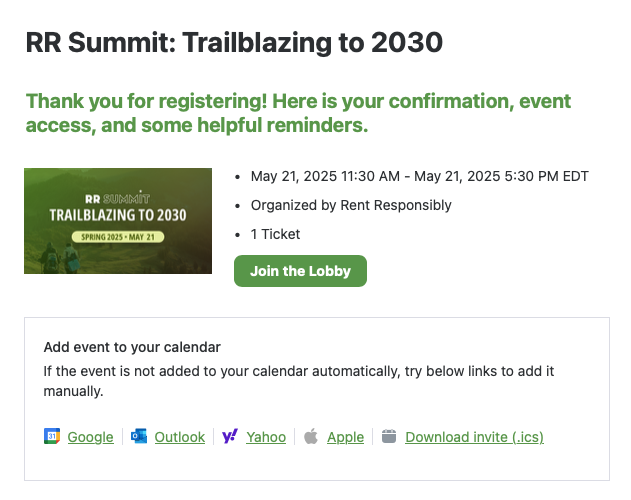Screen dimensions: 631x500
Task: Add event via the Apple link
Action: click(x=345, y=437)
